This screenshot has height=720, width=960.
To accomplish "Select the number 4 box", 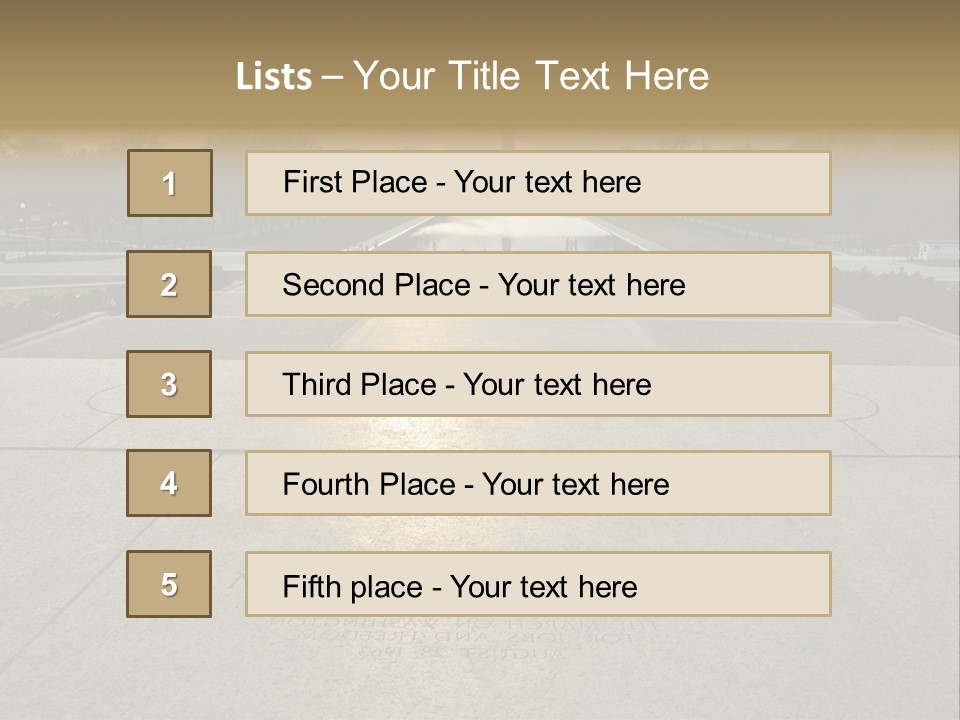I will [169, 483].
